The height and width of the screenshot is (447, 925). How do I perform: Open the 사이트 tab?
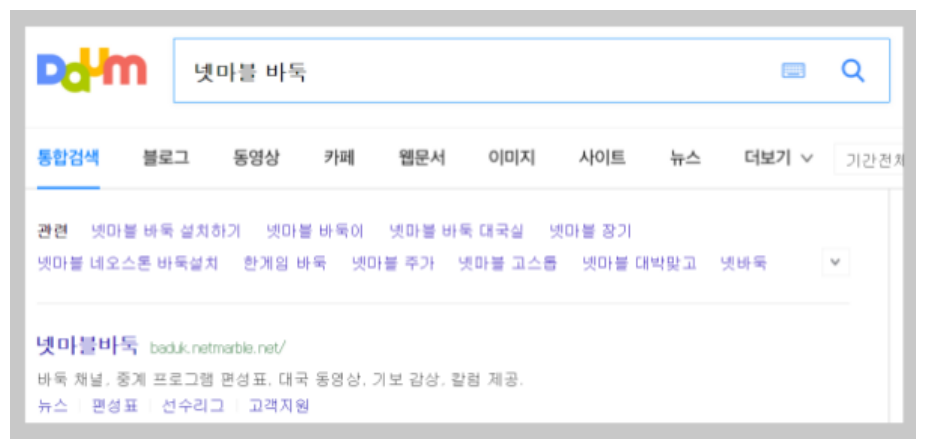(x=602, y=158)
